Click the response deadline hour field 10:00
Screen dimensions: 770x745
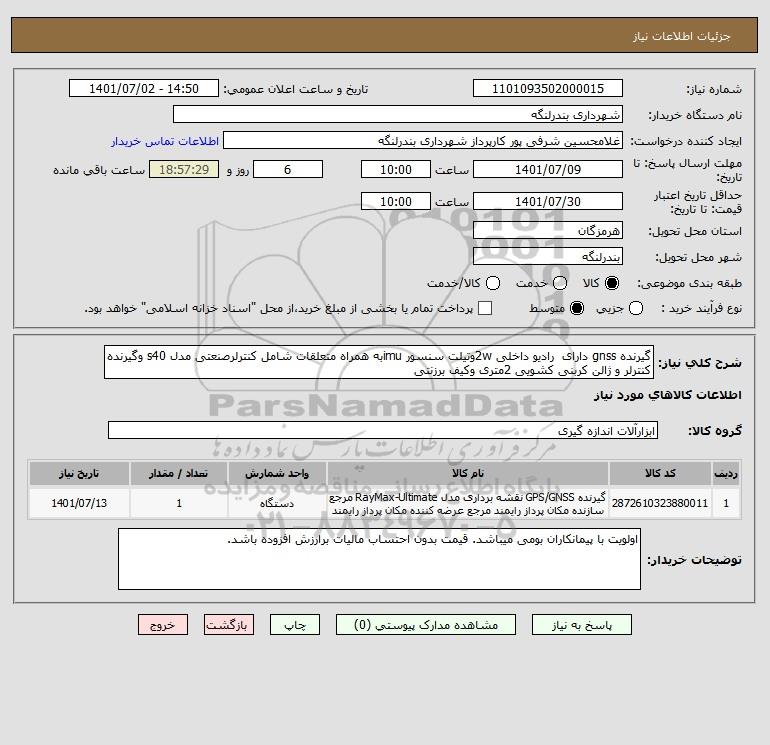(x=396, y=169)
